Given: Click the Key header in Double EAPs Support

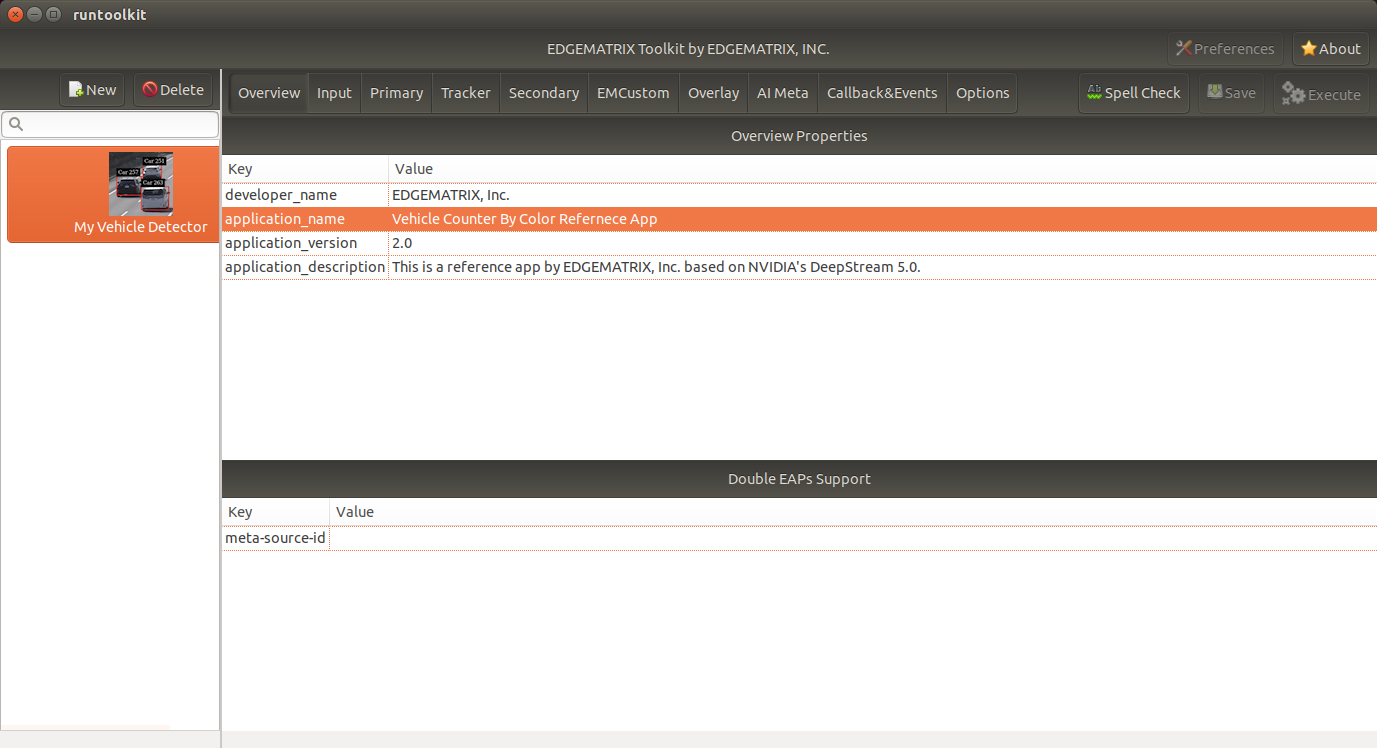Looking at the screenshot, I should pyautogui.click(x=276, y=512).
